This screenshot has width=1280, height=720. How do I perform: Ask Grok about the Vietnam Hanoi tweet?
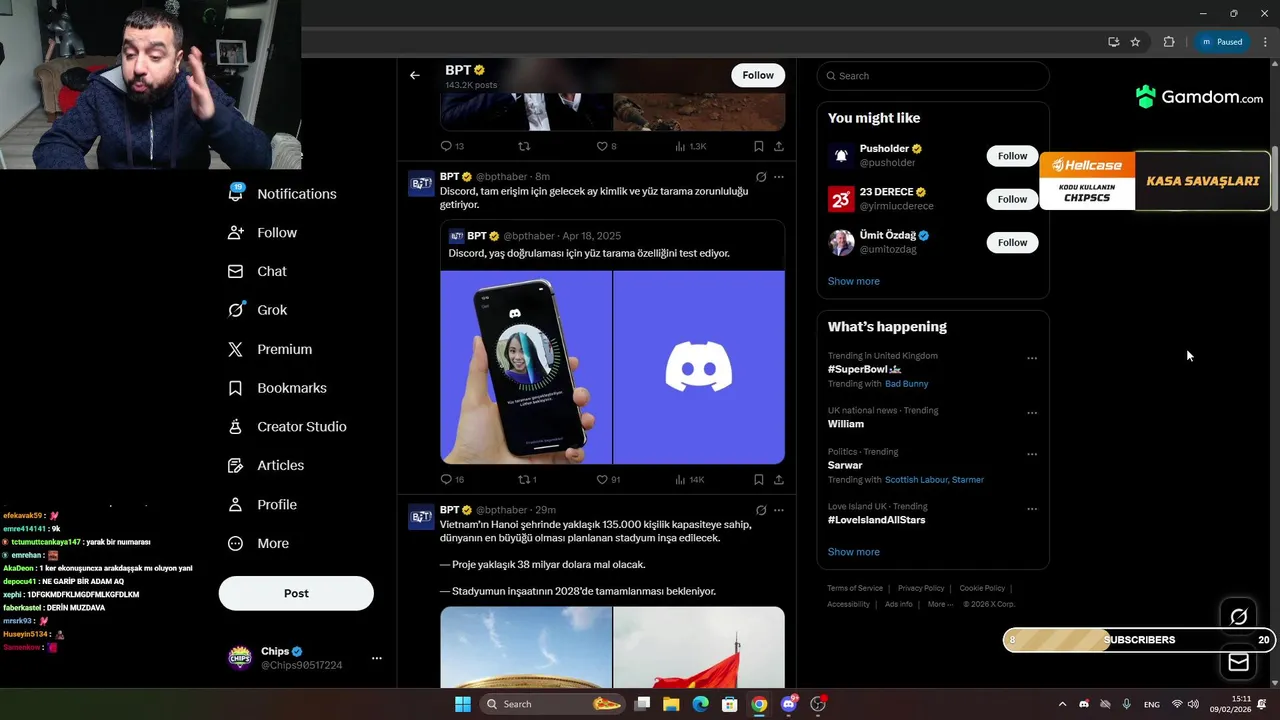pos(761,510)
